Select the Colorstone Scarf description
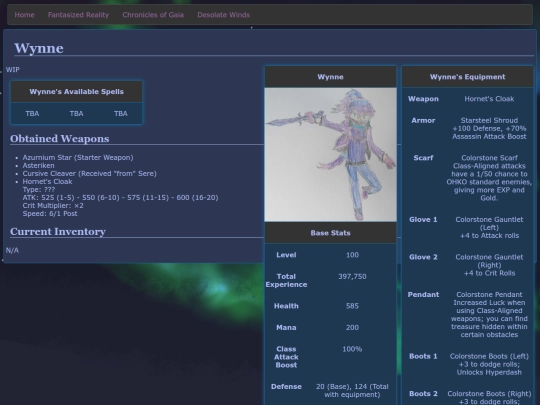The image size is (540, 405). click(489, 178)
